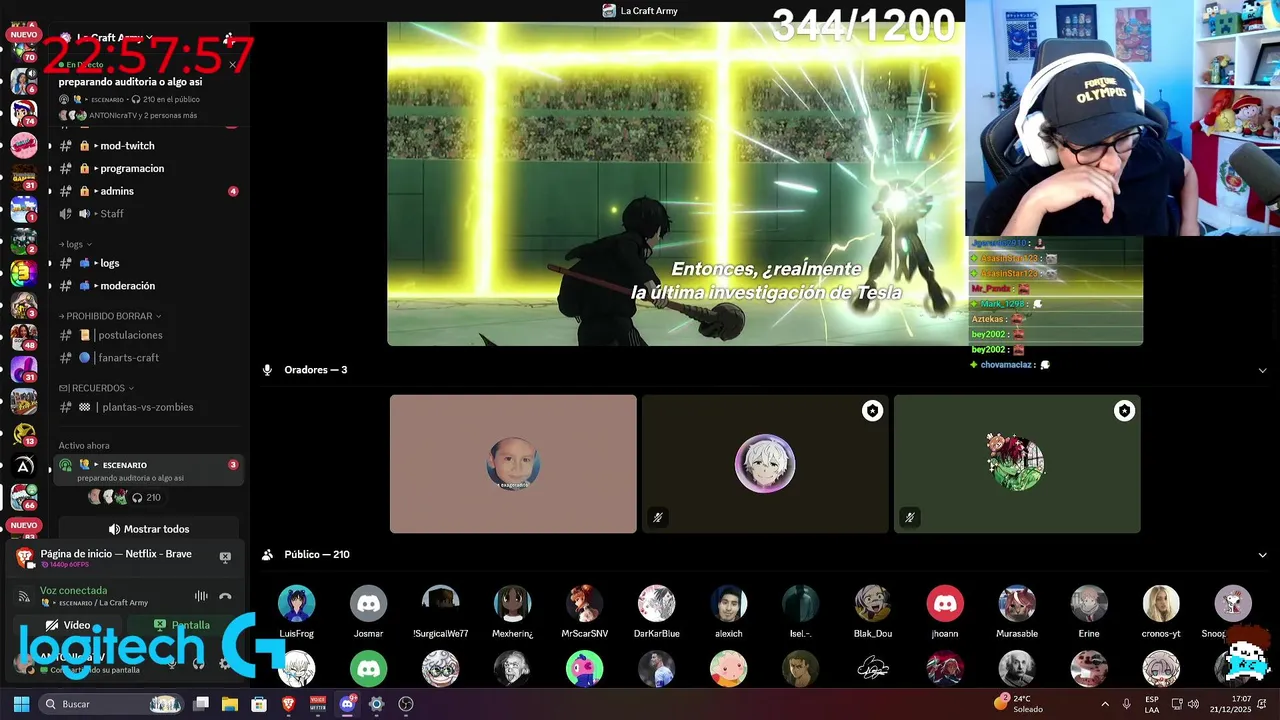Toggle the Pantalla screen share button
Image resolution: width=1280 pixels, height=720 pixels.
[x=181, y=625]
